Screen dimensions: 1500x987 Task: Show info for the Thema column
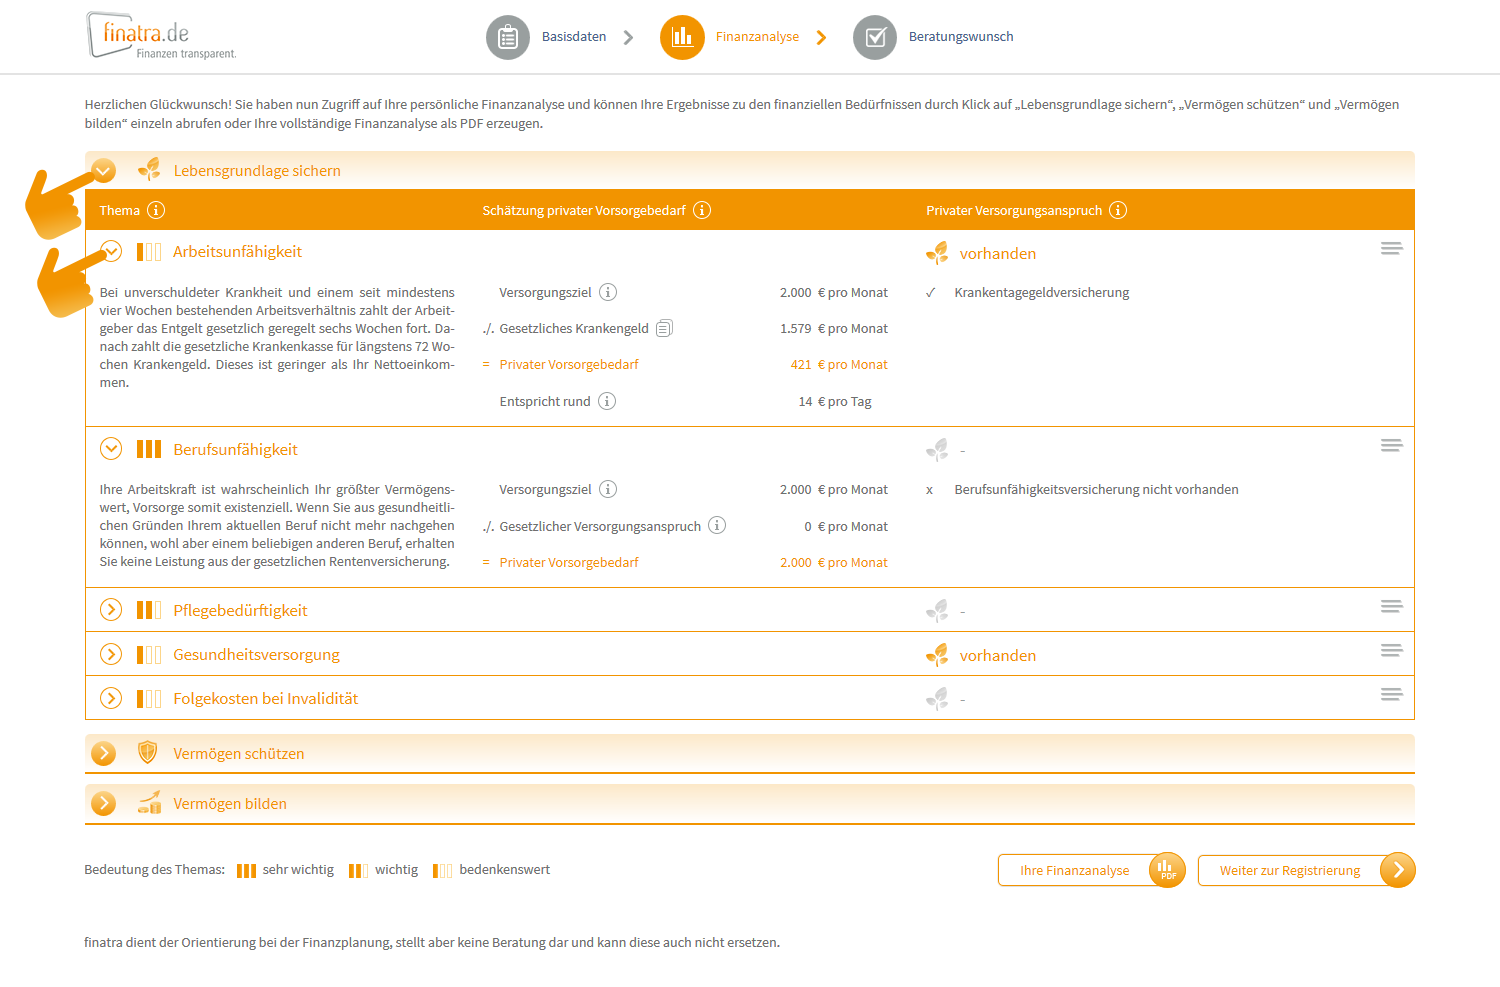click(156, 210)
